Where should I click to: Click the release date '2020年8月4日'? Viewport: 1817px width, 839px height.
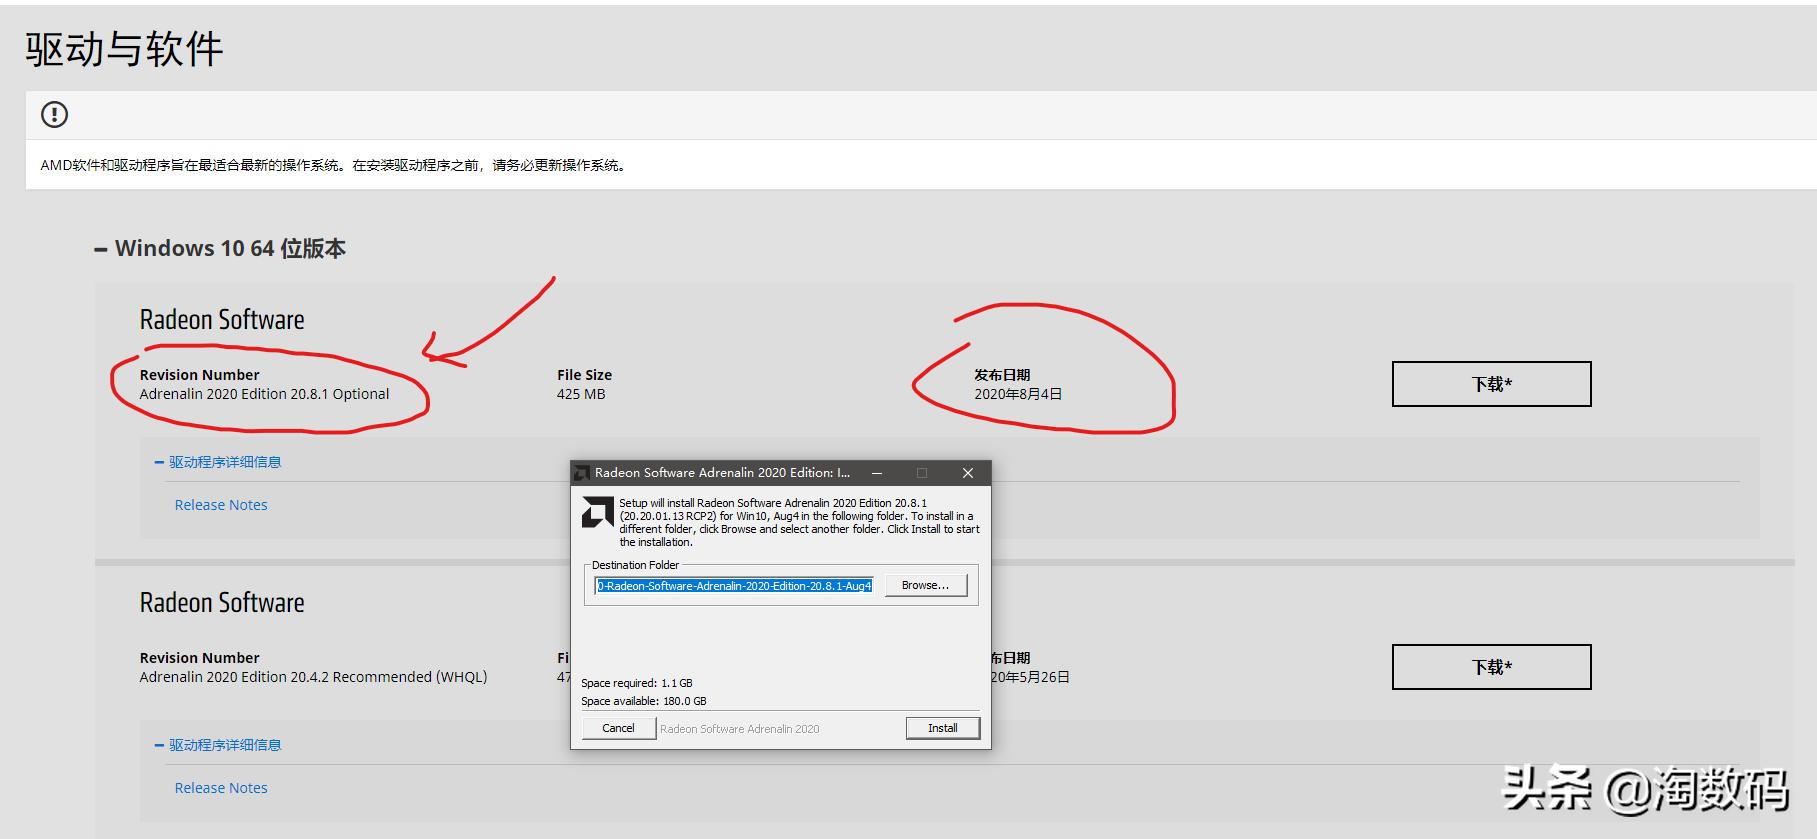click(1018, 394)
